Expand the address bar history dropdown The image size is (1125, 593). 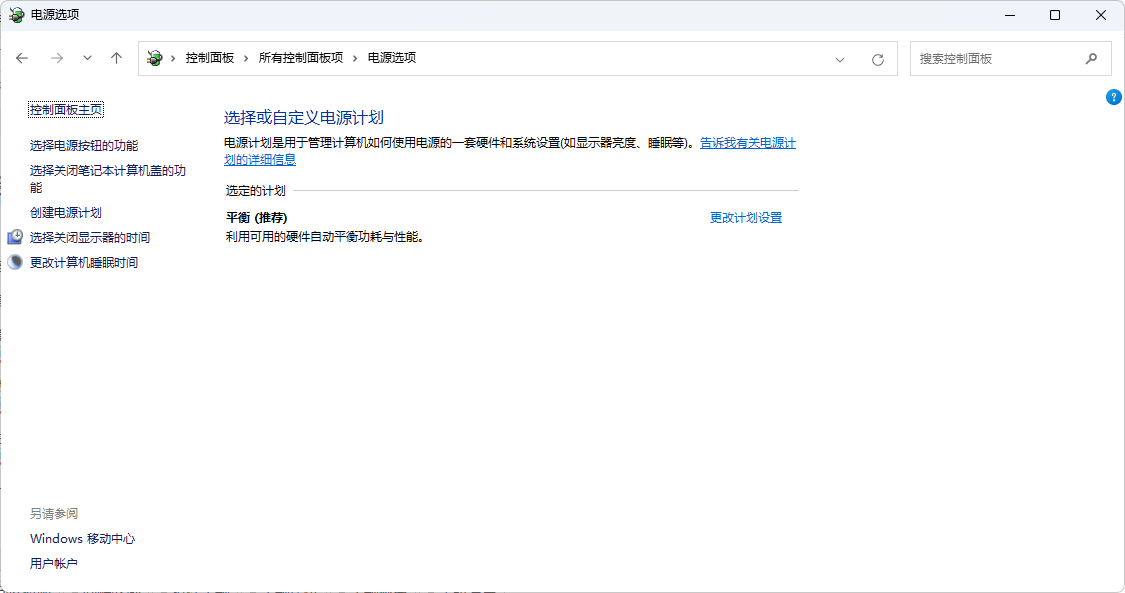840,59
